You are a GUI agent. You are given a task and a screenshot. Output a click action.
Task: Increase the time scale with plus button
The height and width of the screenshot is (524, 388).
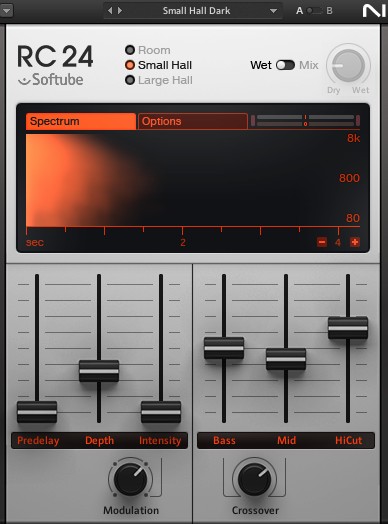(x=355, y=242)
